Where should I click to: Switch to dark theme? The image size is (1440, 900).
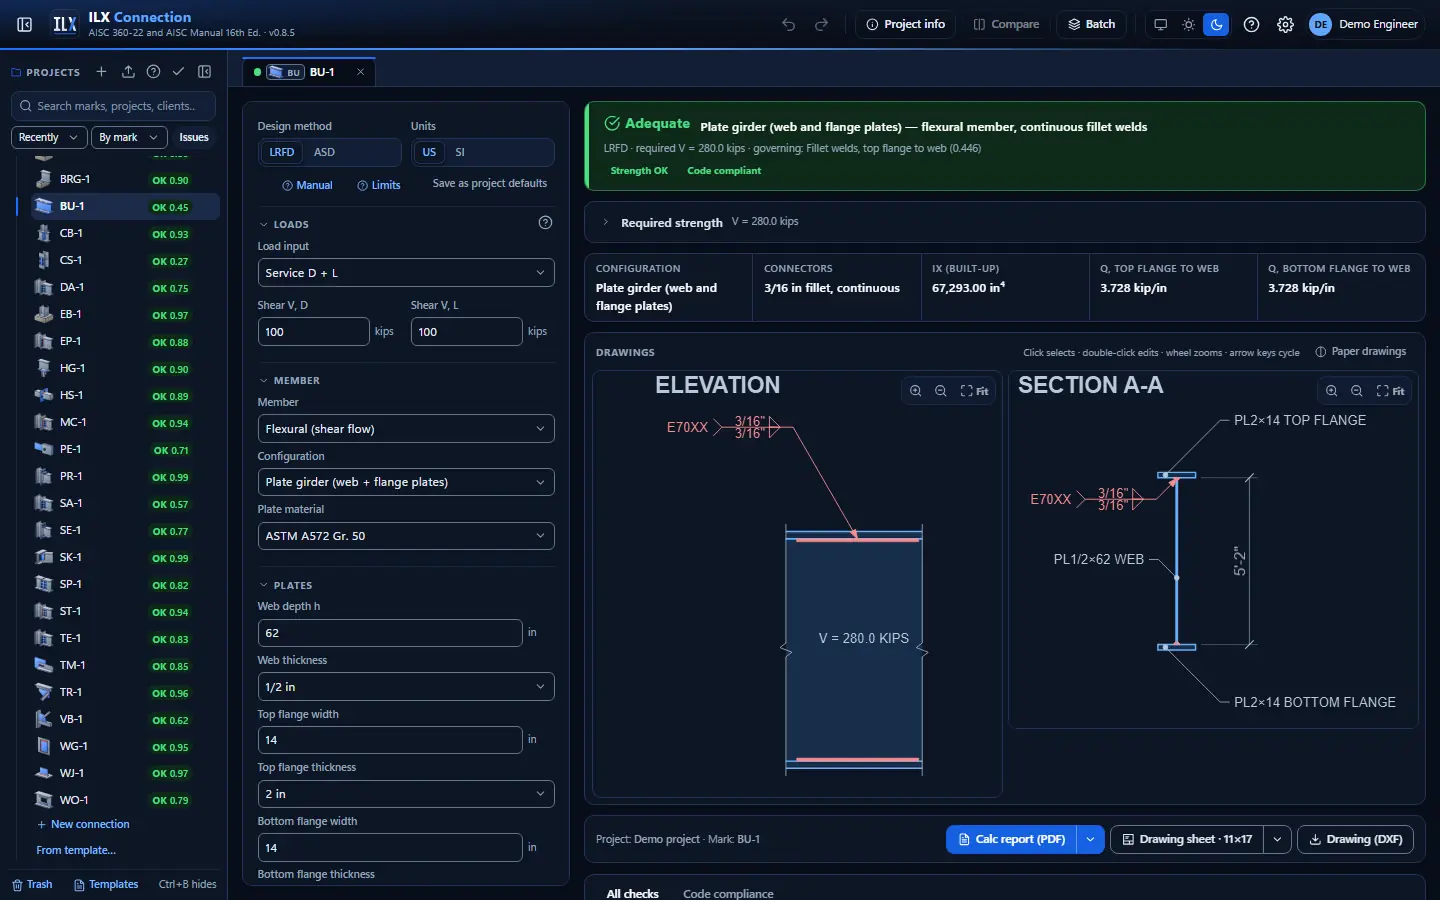(1216, 24)
